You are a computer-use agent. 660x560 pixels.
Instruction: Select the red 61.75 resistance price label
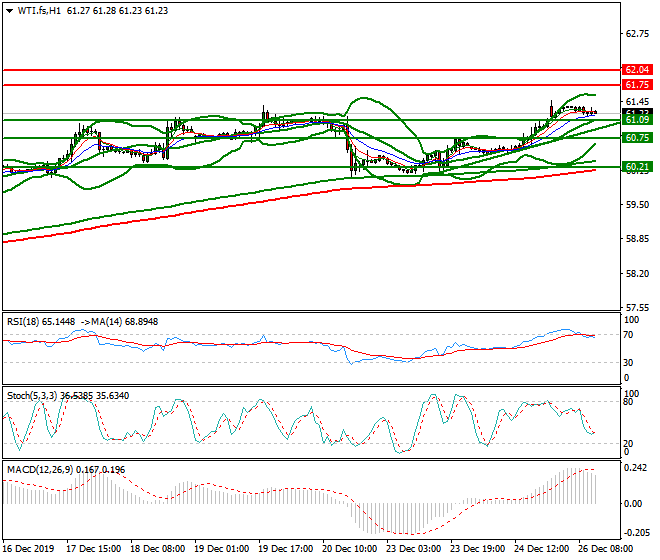(637, 85)
